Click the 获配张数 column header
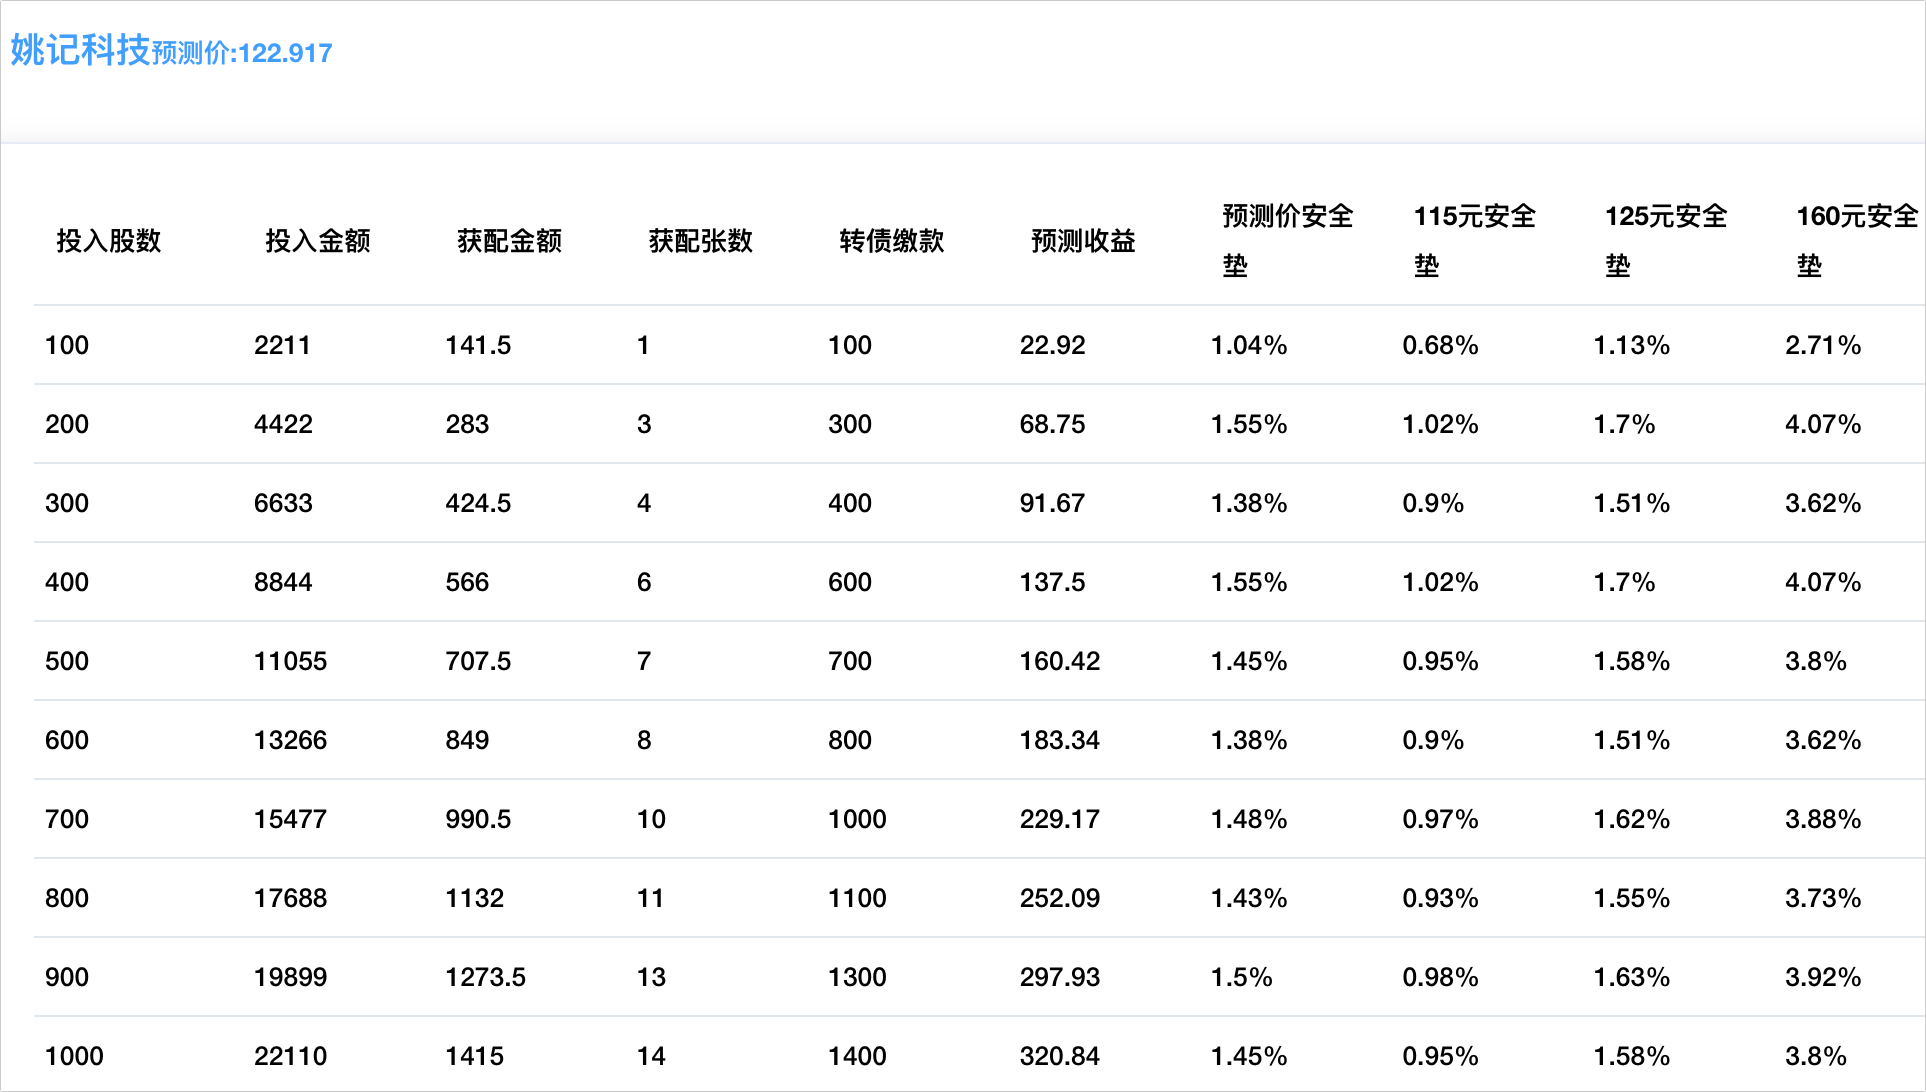 tap(700, 241)
